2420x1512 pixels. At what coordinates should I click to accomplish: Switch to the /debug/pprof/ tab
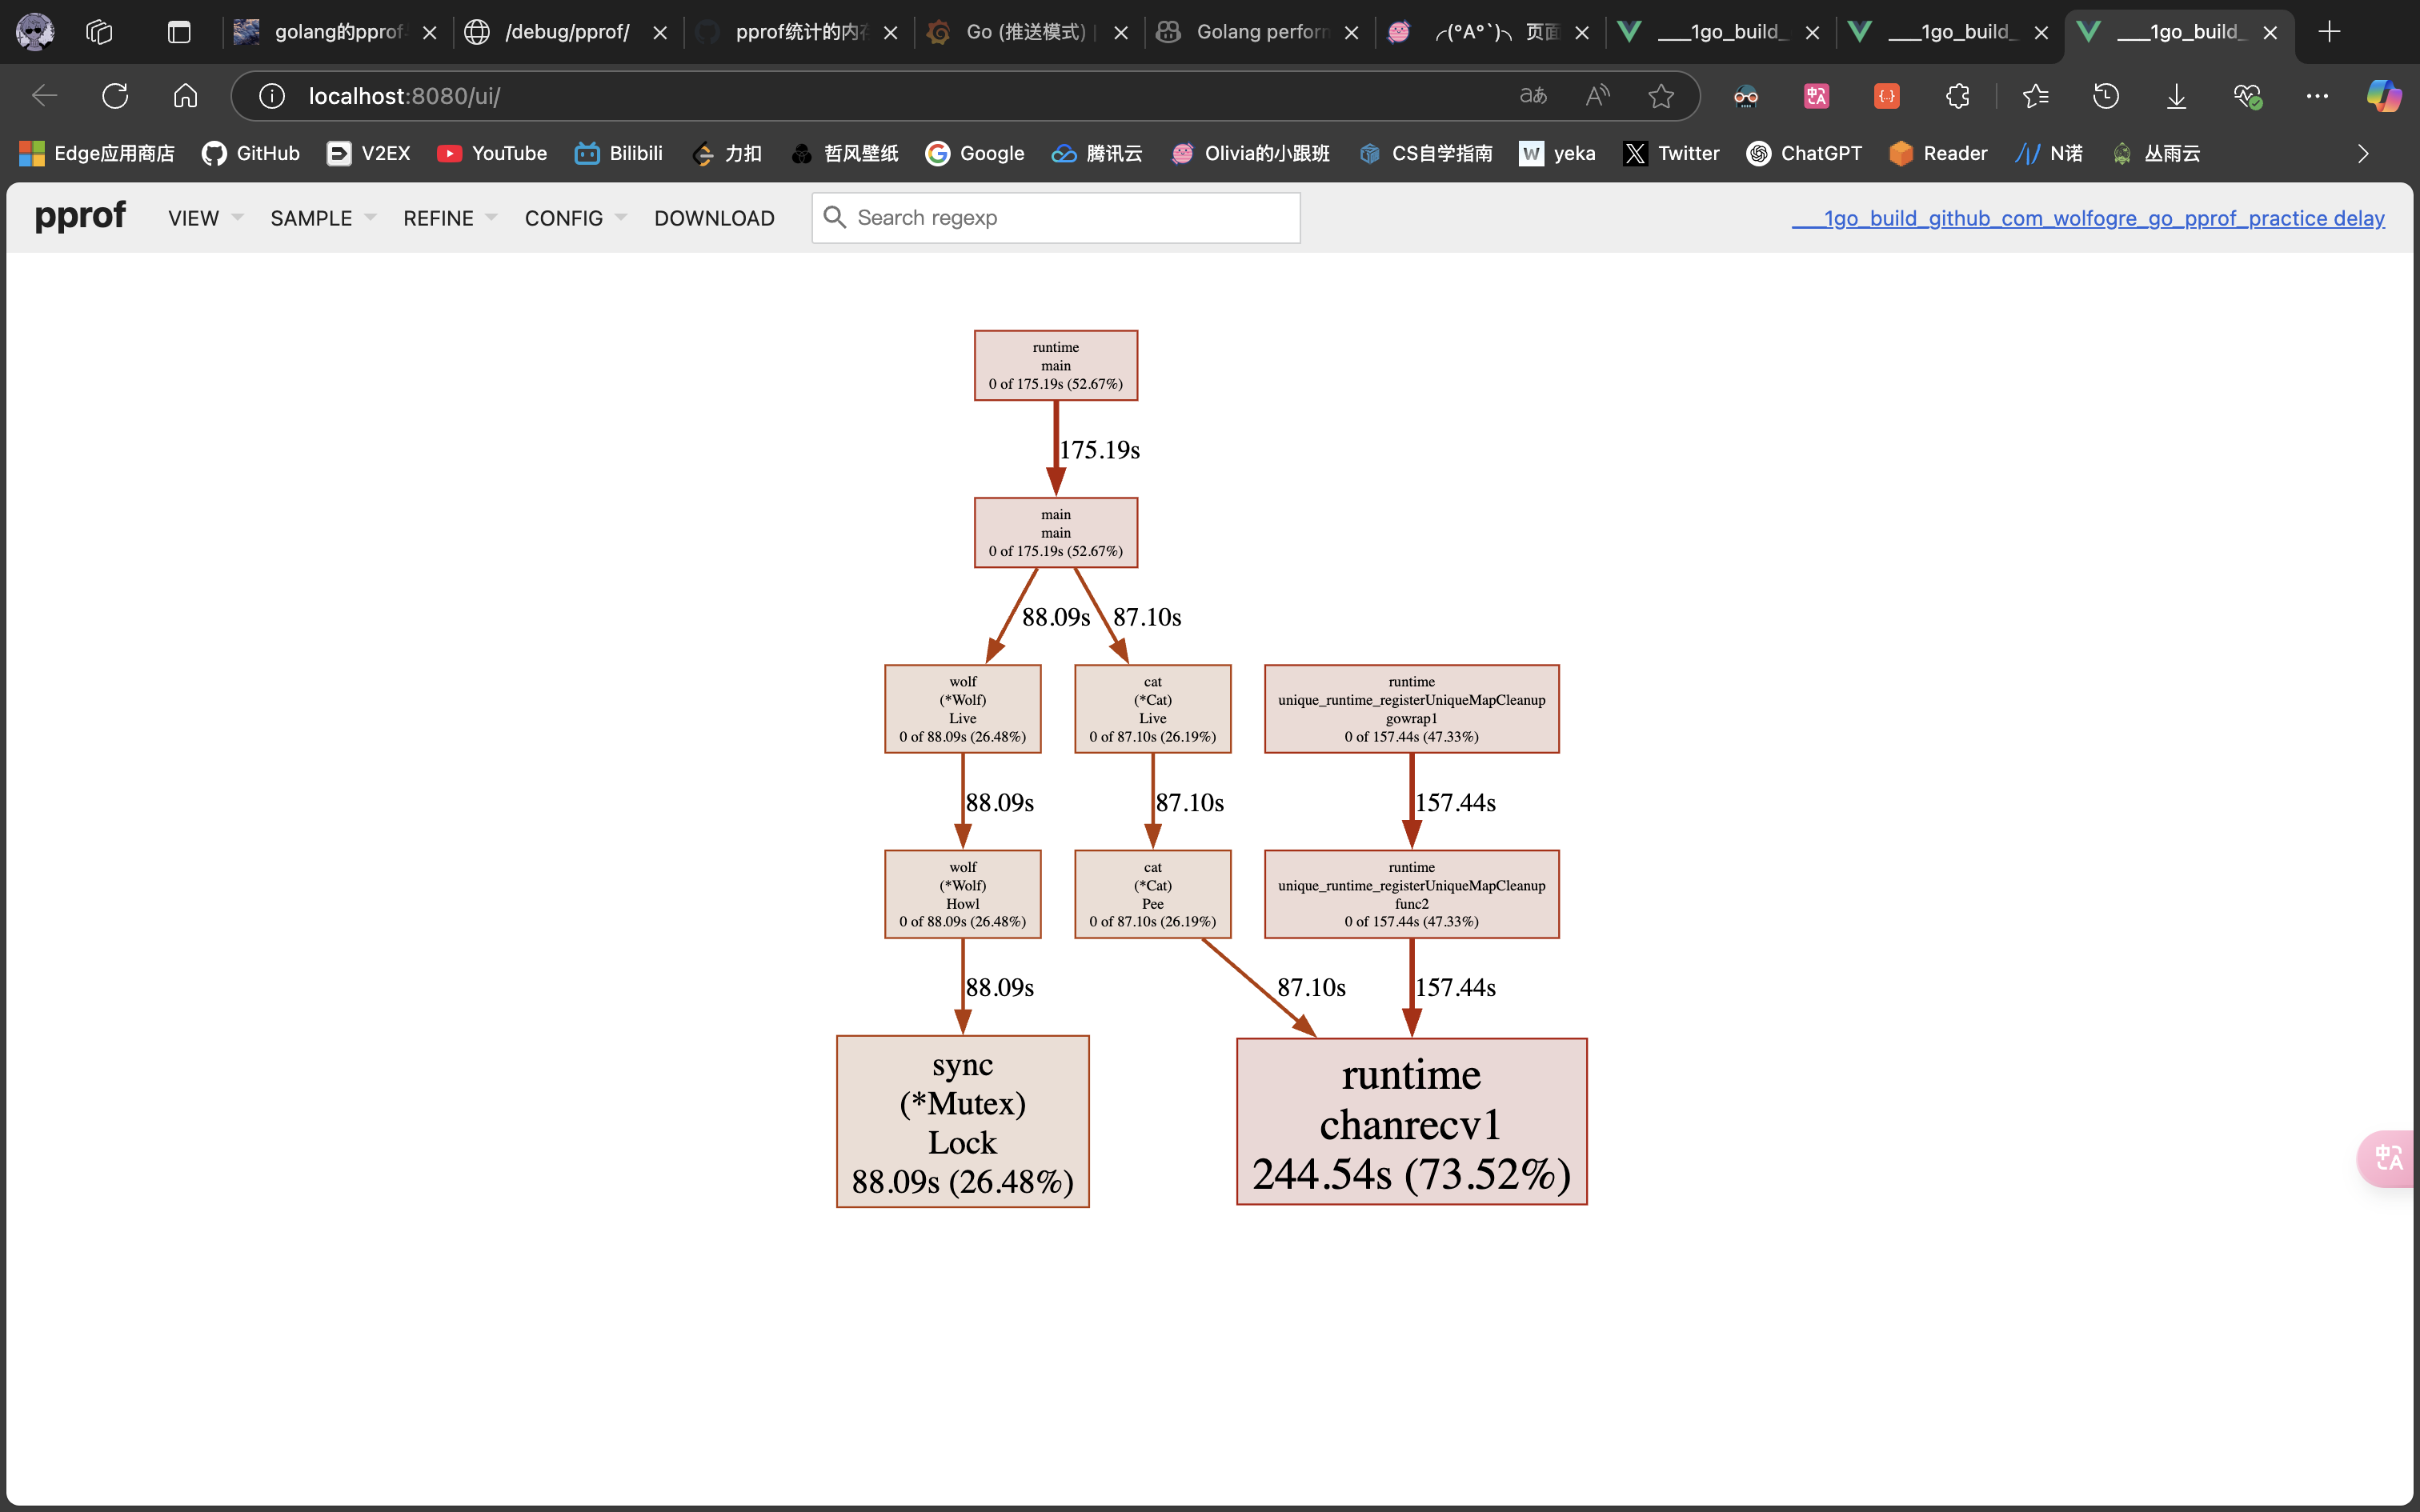point(567,32)
